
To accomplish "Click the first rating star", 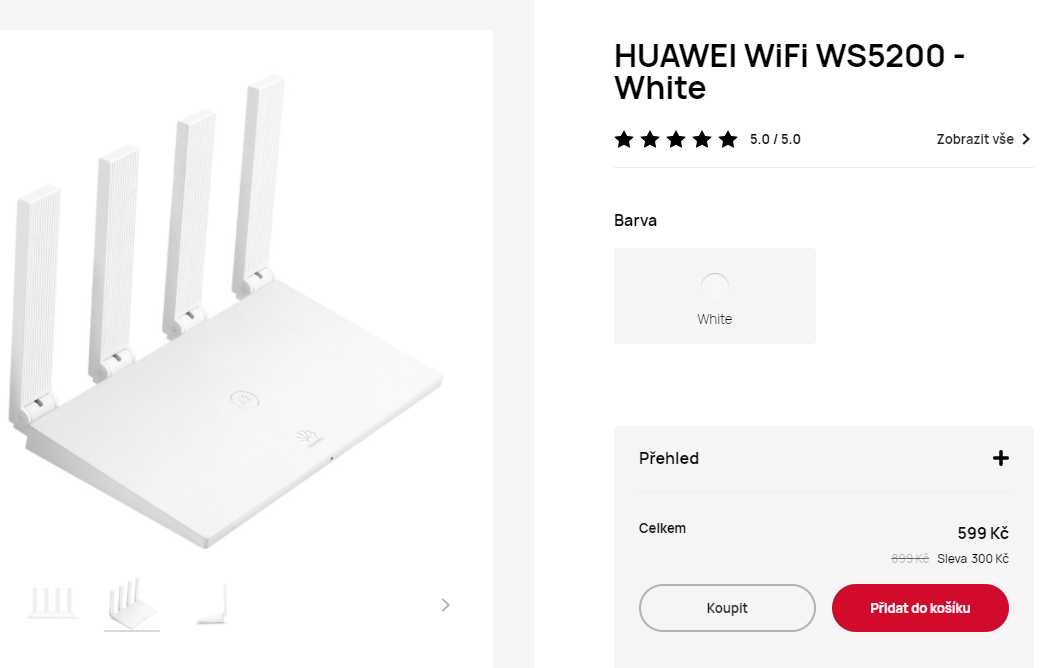I will coord(624,139).
